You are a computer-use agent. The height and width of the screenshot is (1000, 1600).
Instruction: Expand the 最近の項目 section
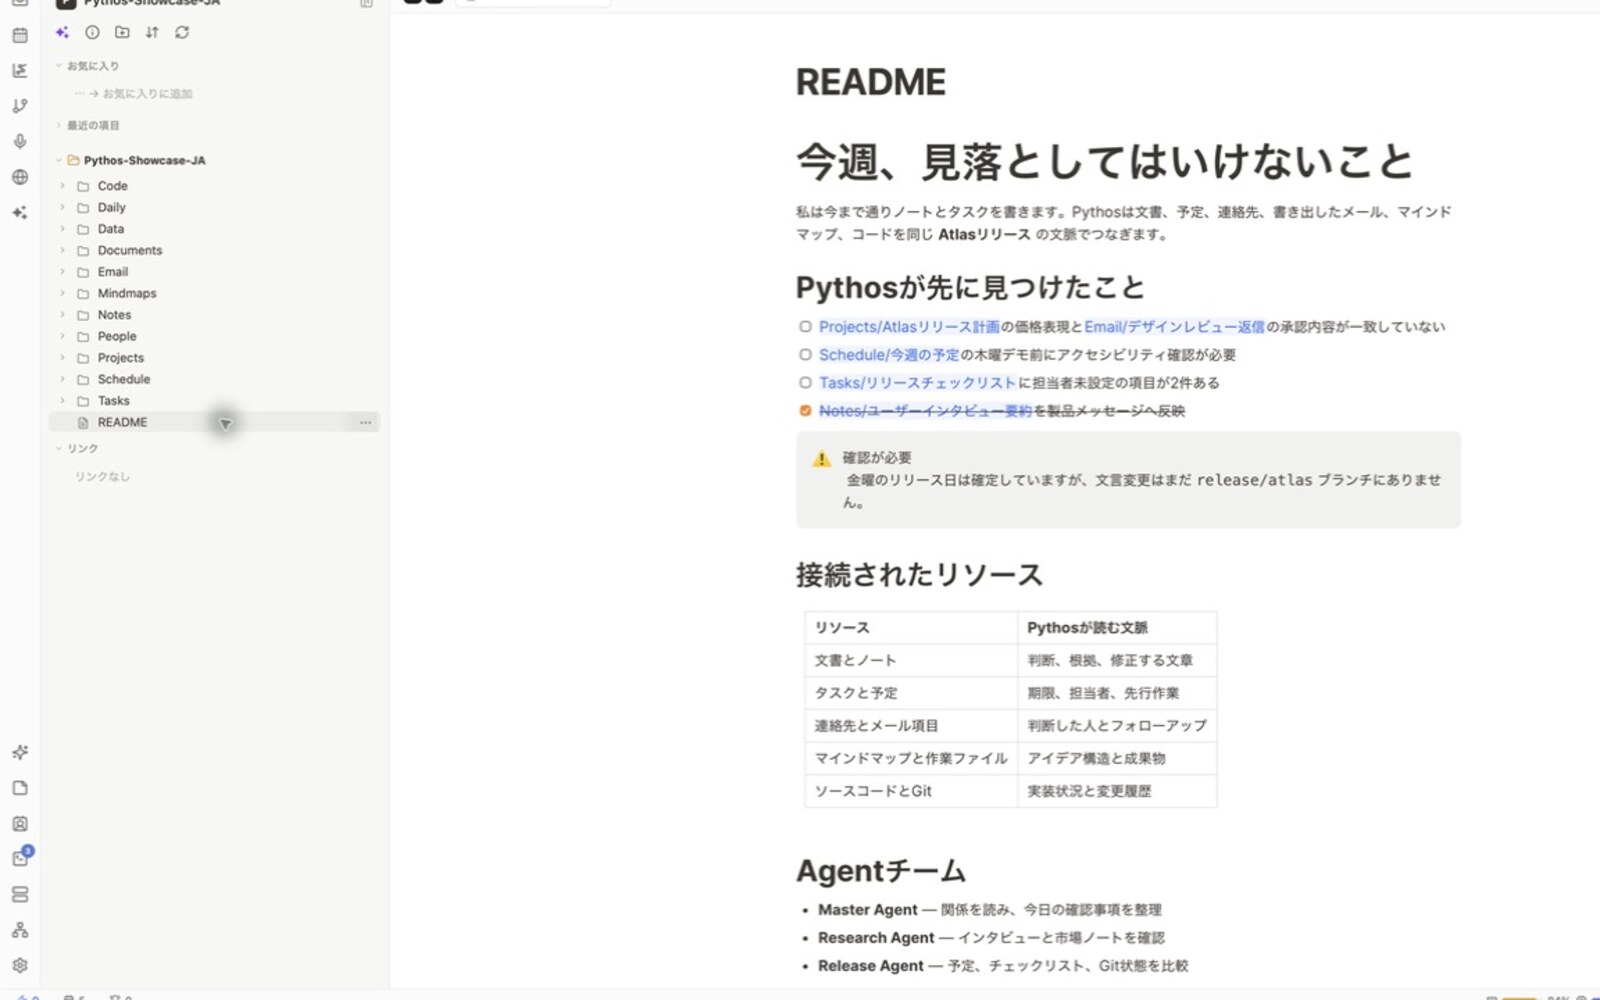(x=59, y=125)
